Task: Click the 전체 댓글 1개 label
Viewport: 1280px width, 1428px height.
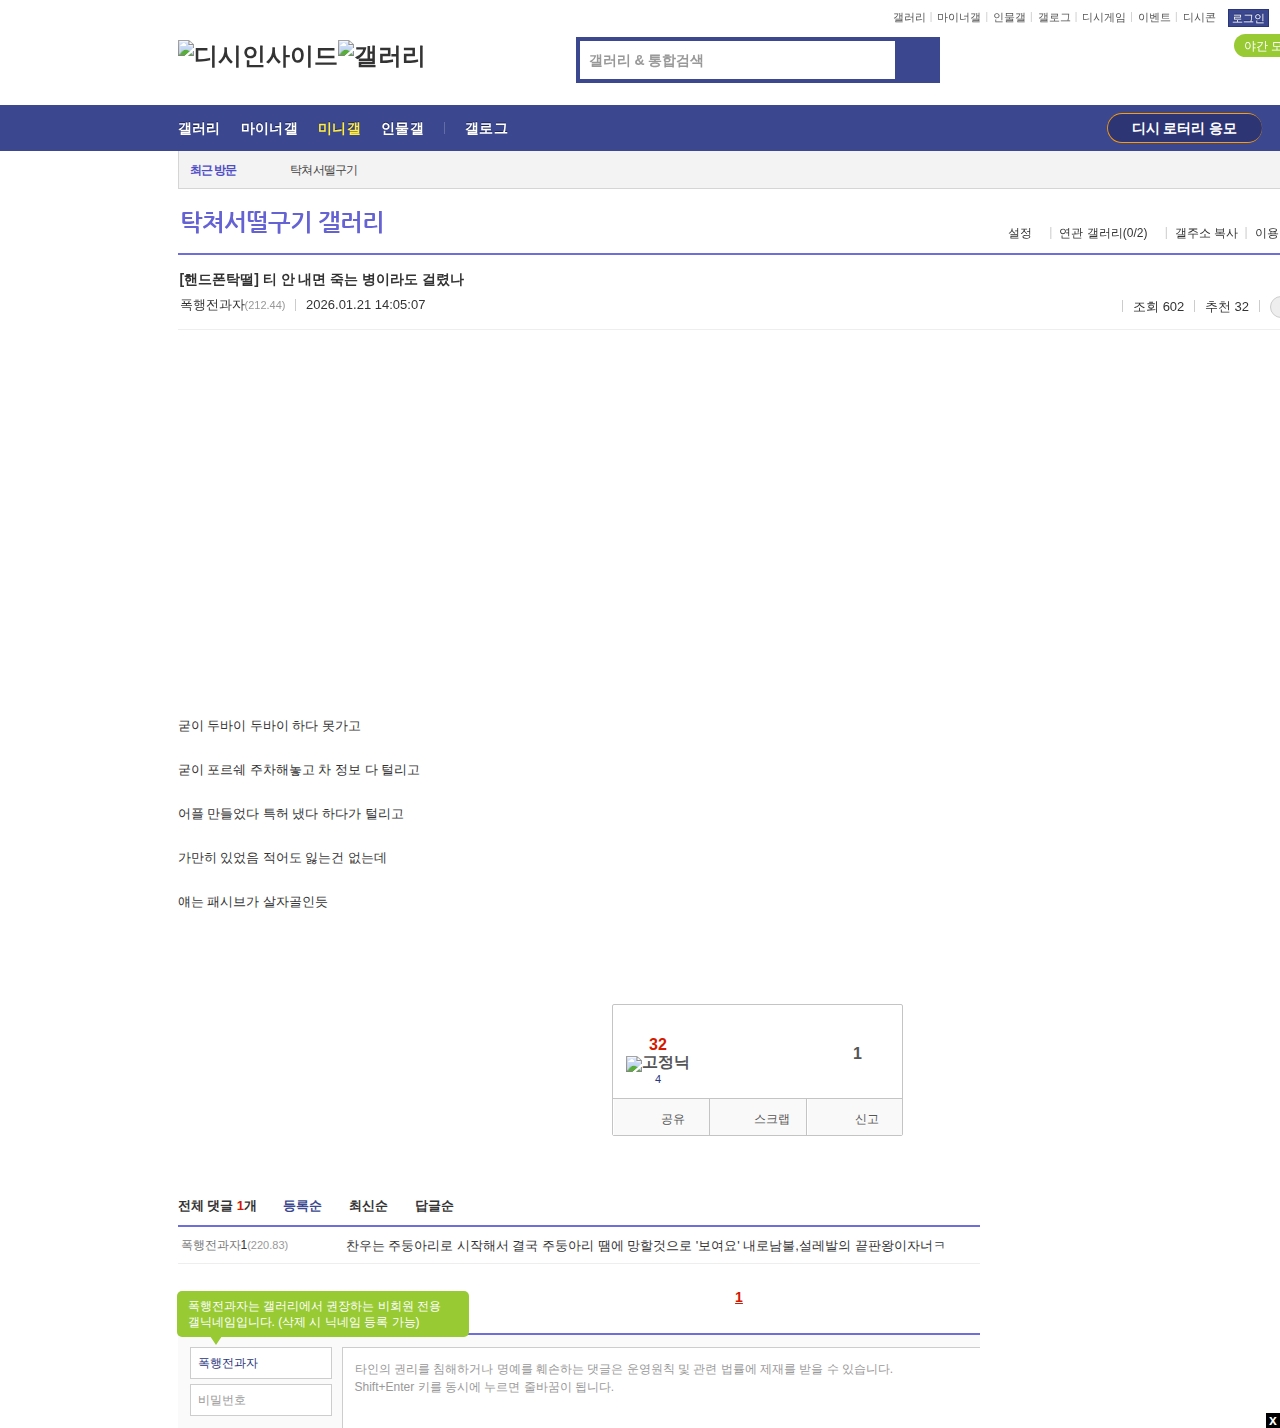Action: tap(217, 1206)
